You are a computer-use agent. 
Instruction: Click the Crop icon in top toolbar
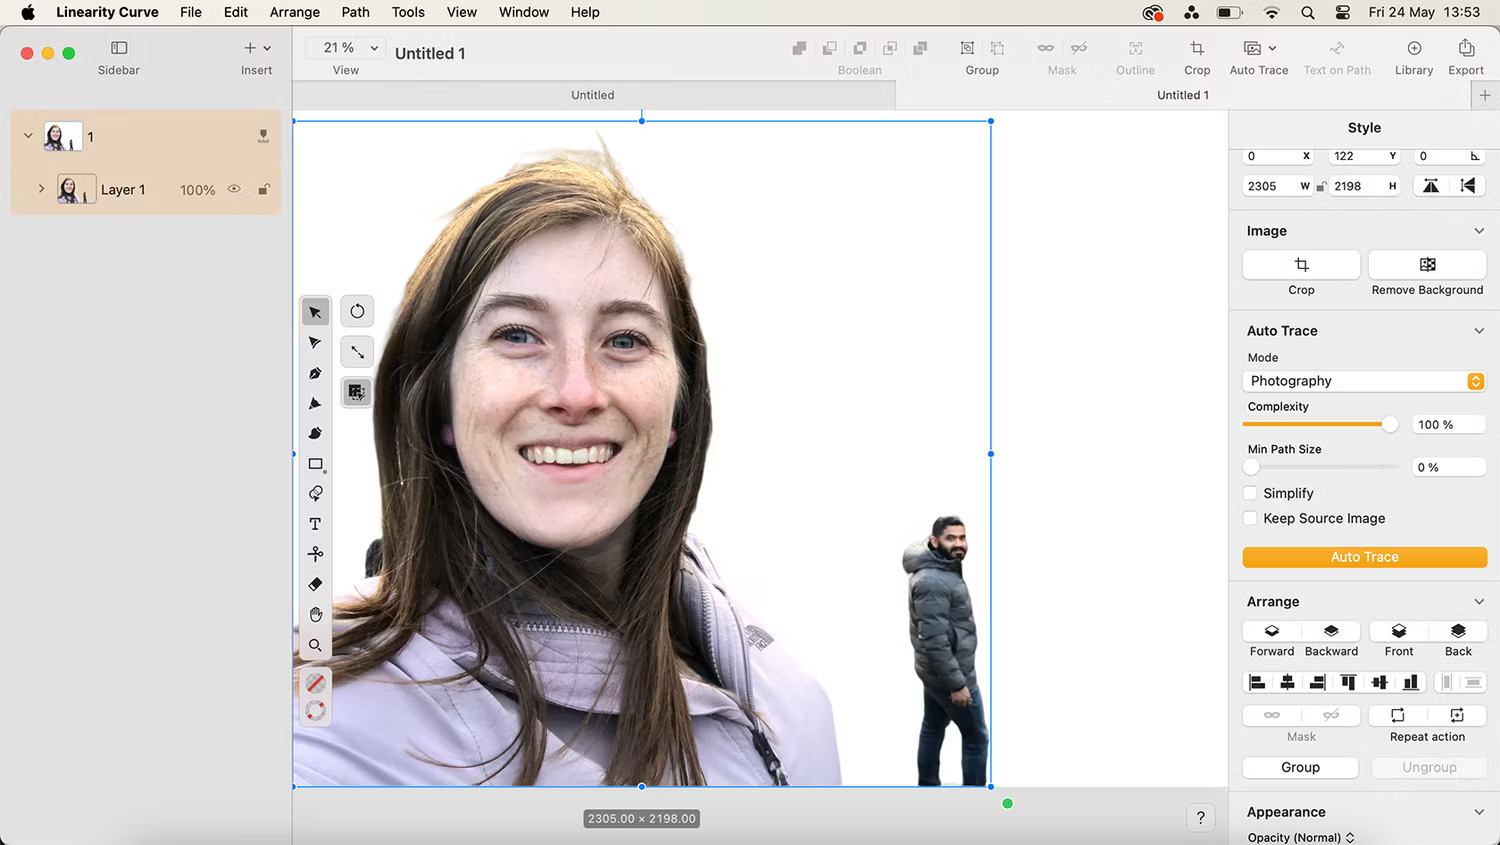coord(1197,48)
